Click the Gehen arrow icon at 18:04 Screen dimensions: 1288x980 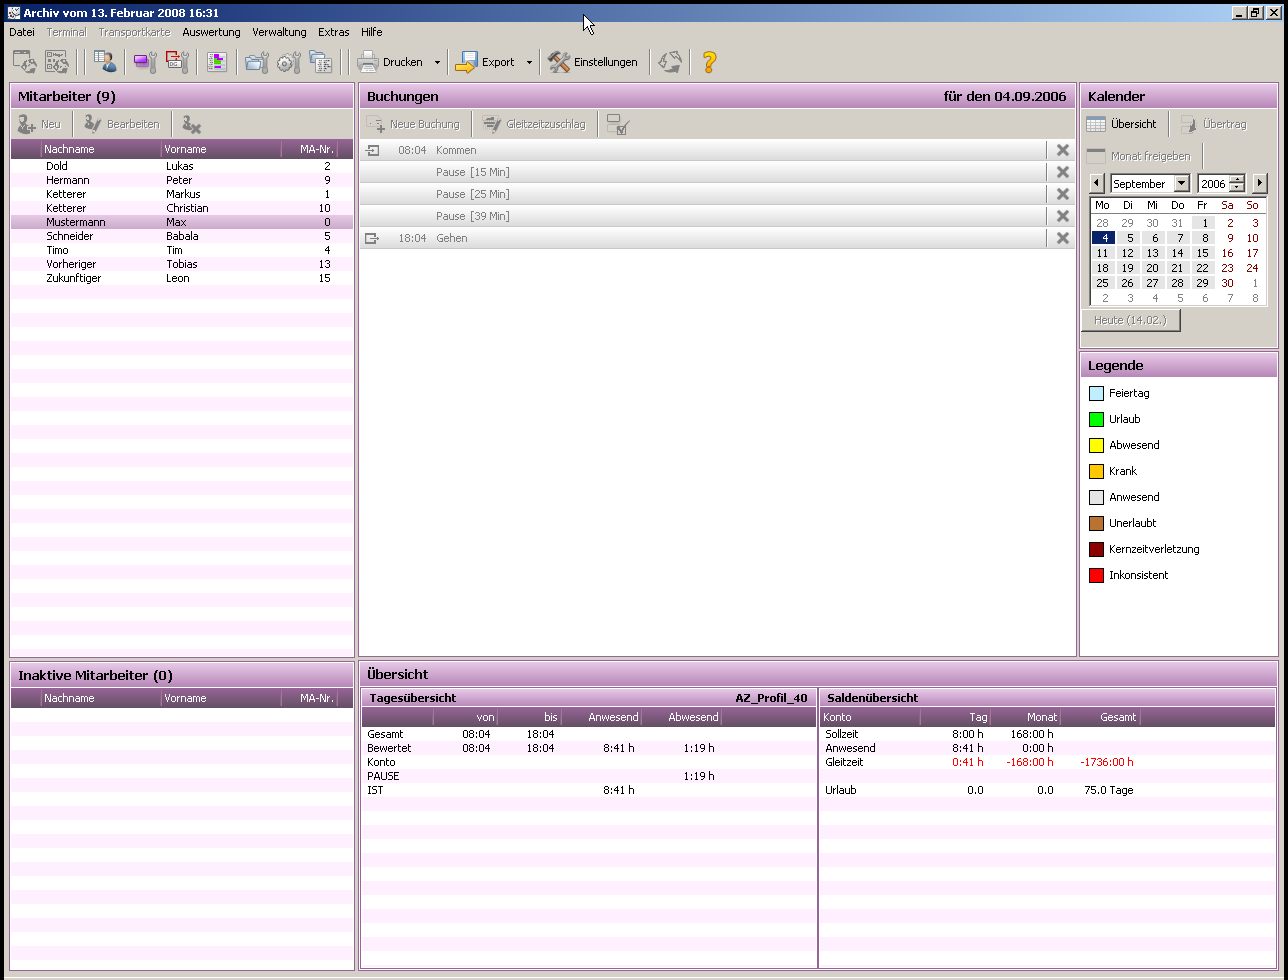tap(373, 238)
